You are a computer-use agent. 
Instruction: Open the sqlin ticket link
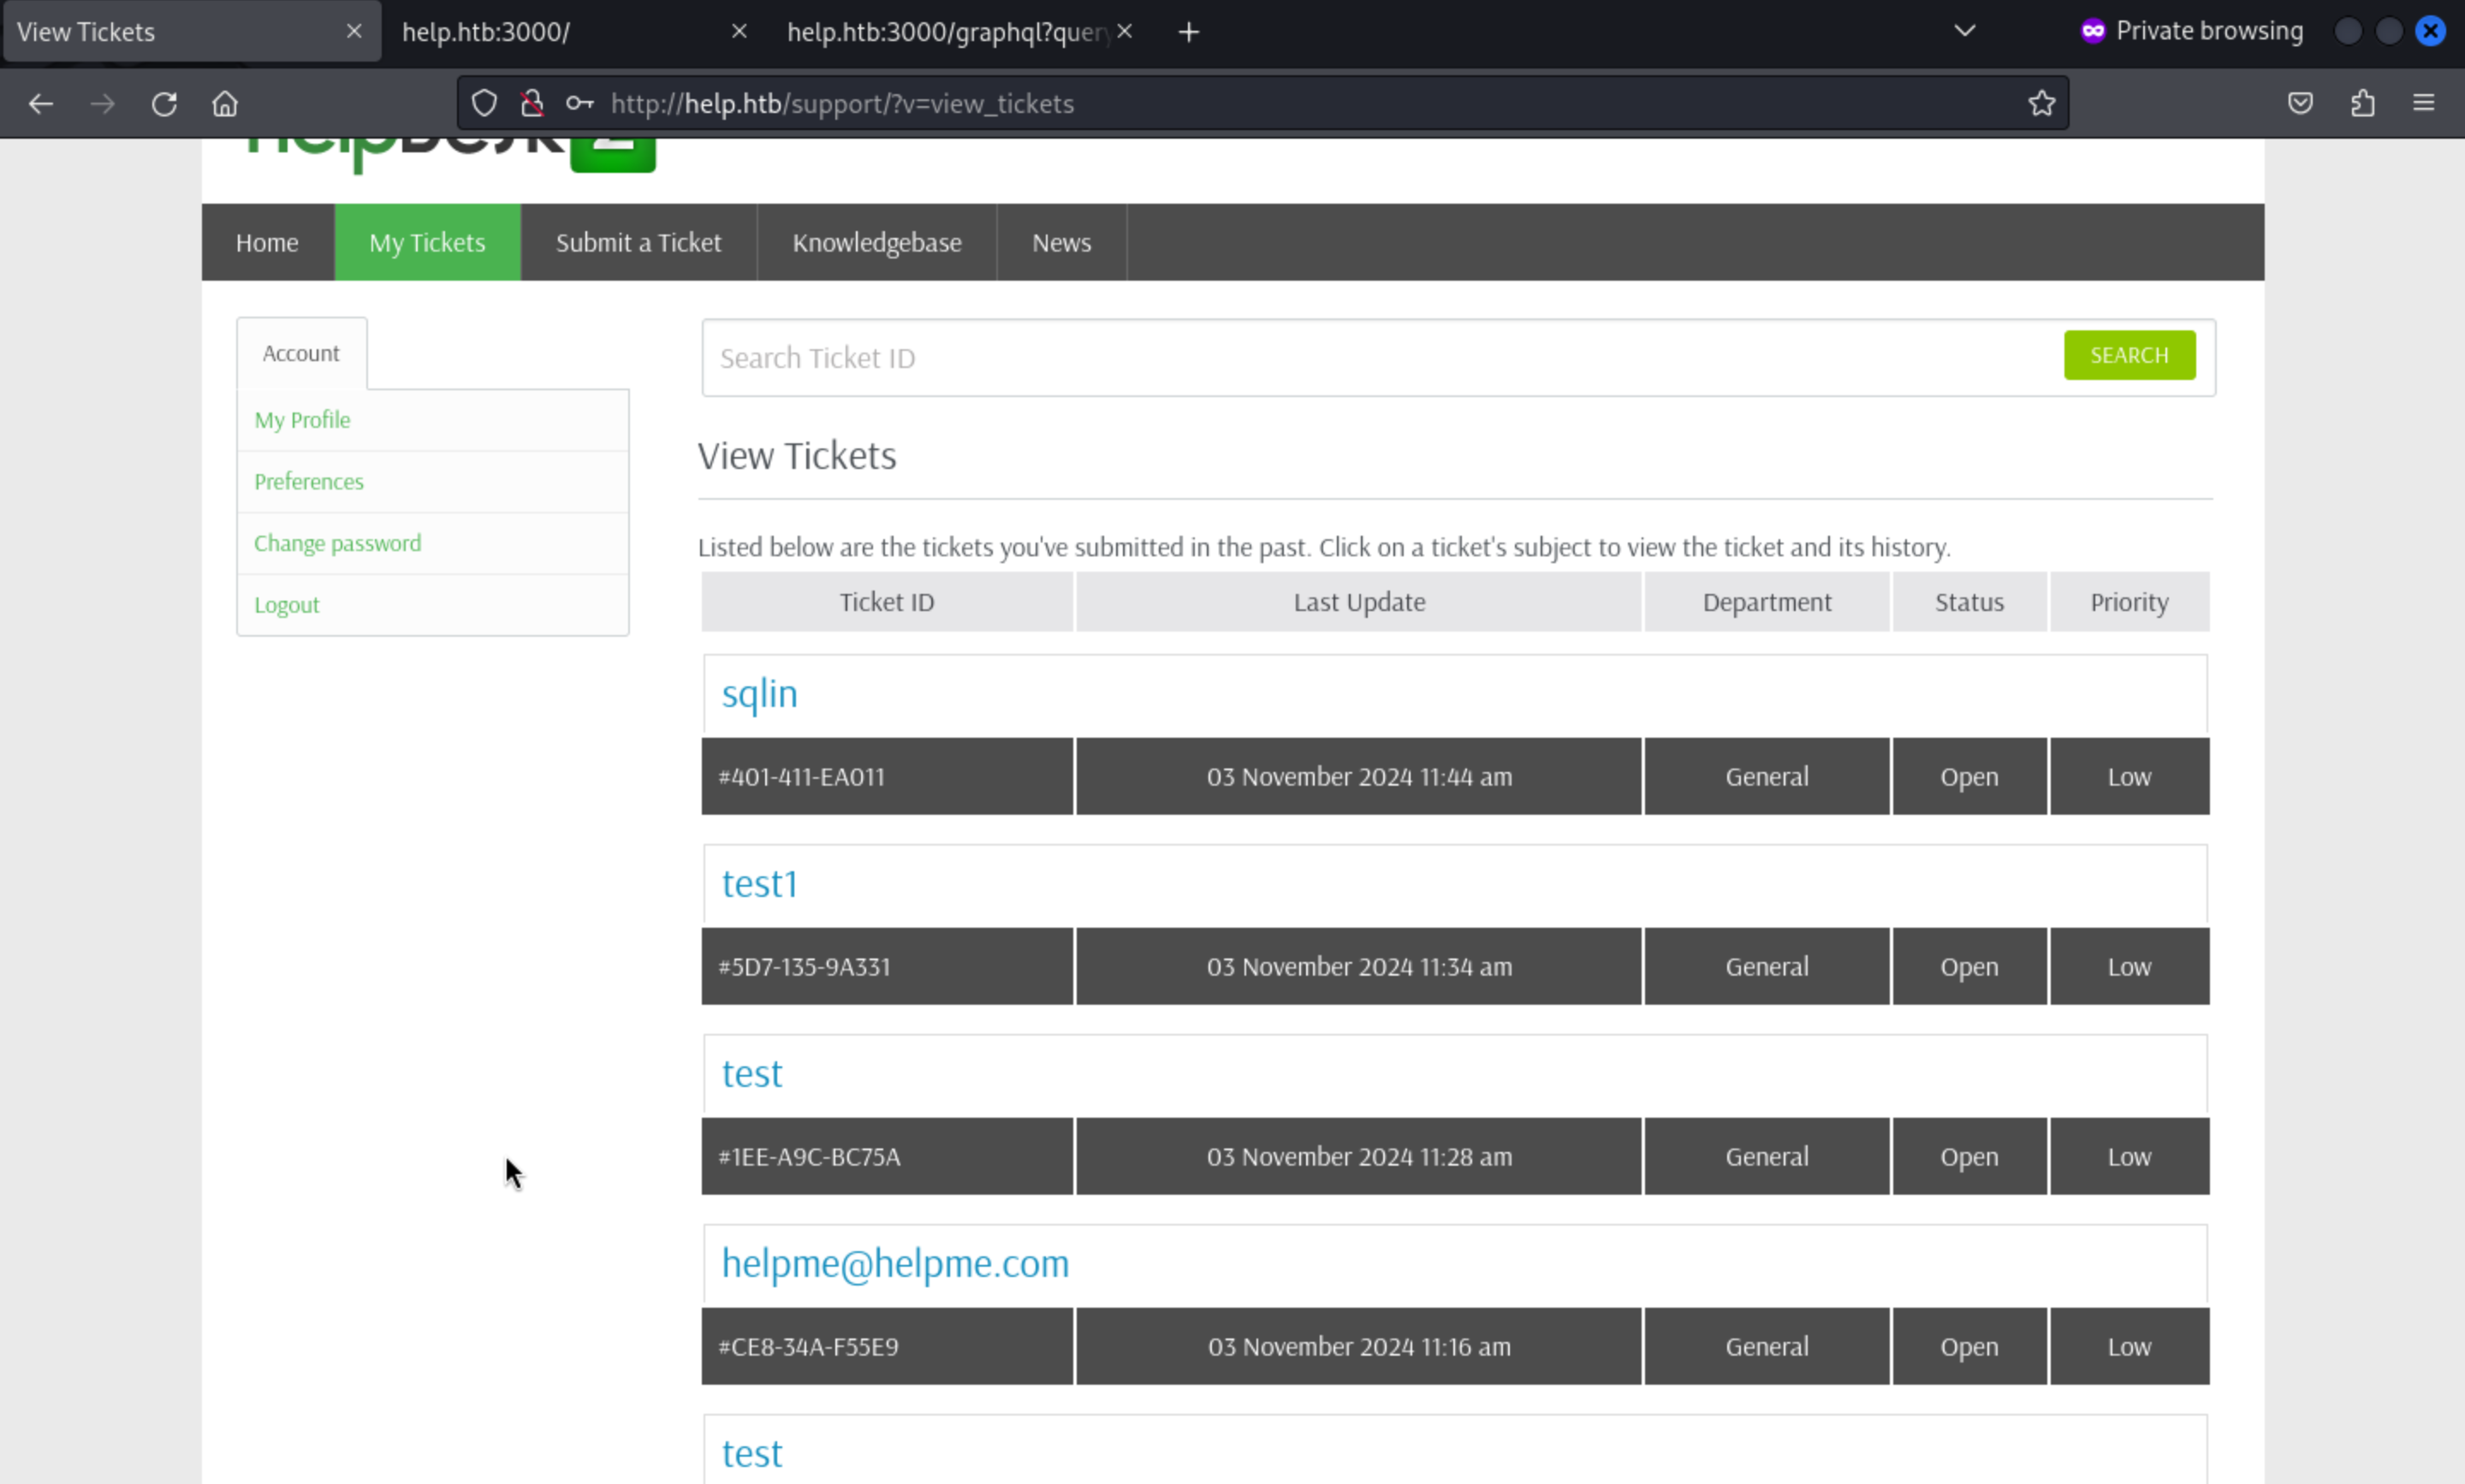[x=759, y=694]
